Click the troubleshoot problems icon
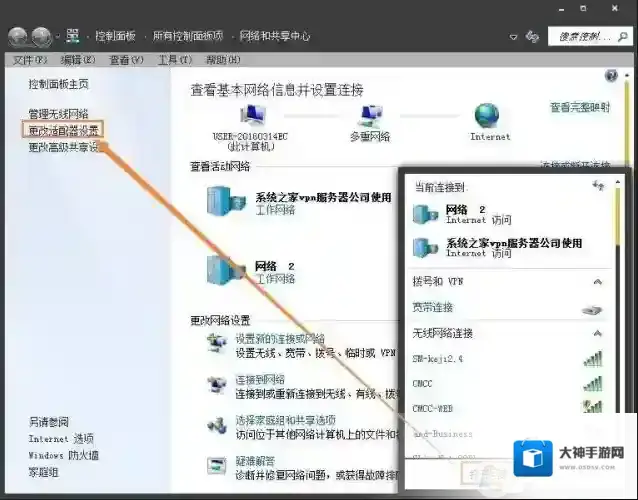The width and height of the screenshot is (638, 500). pyautogui.click(x=216, y=466)
